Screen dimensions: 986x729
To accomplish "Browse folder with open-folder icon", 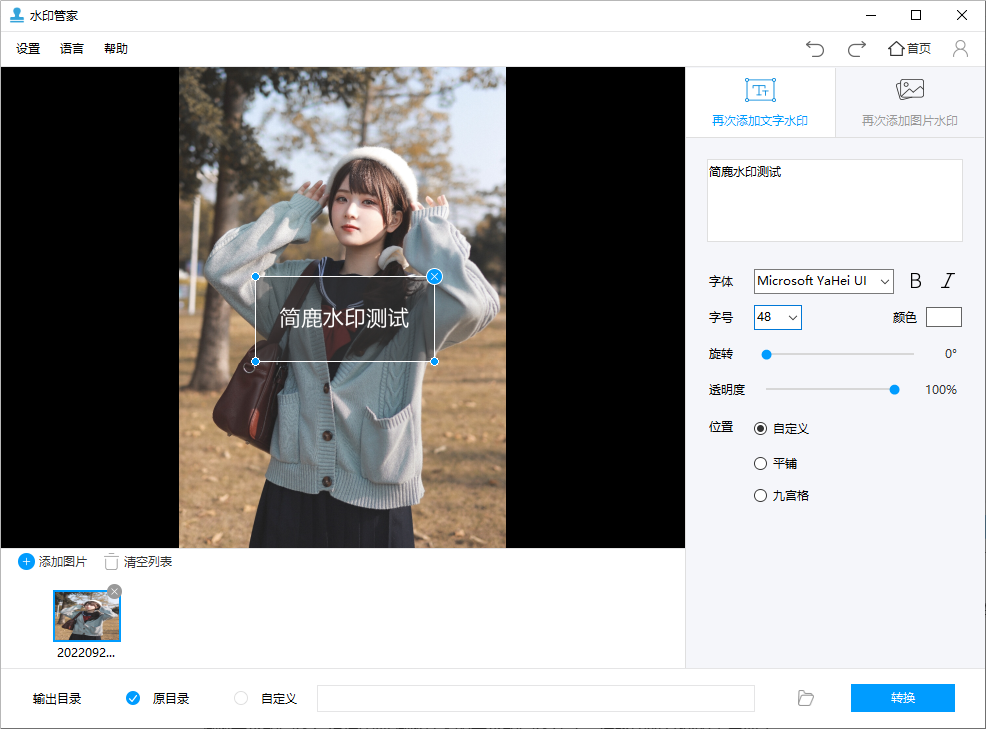I will (x=806, y=698).
